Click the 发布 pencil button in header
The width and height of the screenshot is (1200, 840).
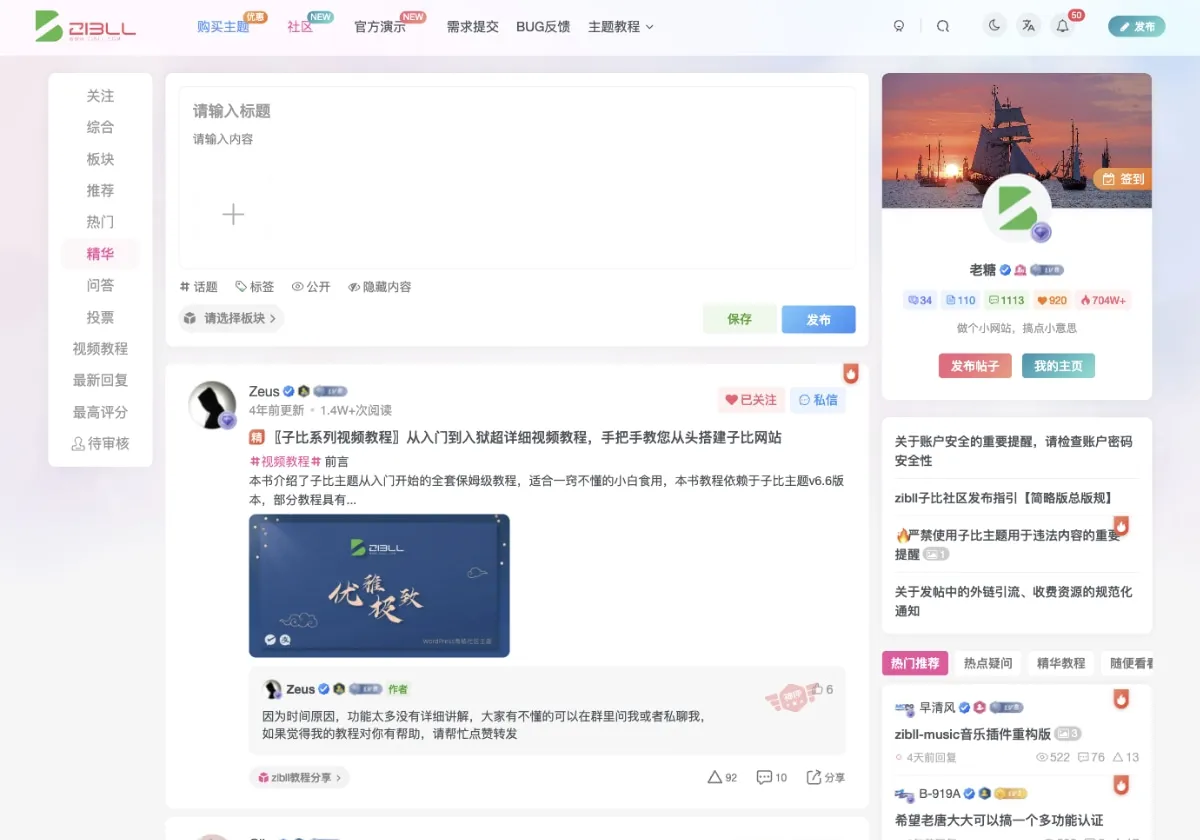pyautogui.click(x=1137, y=26)
